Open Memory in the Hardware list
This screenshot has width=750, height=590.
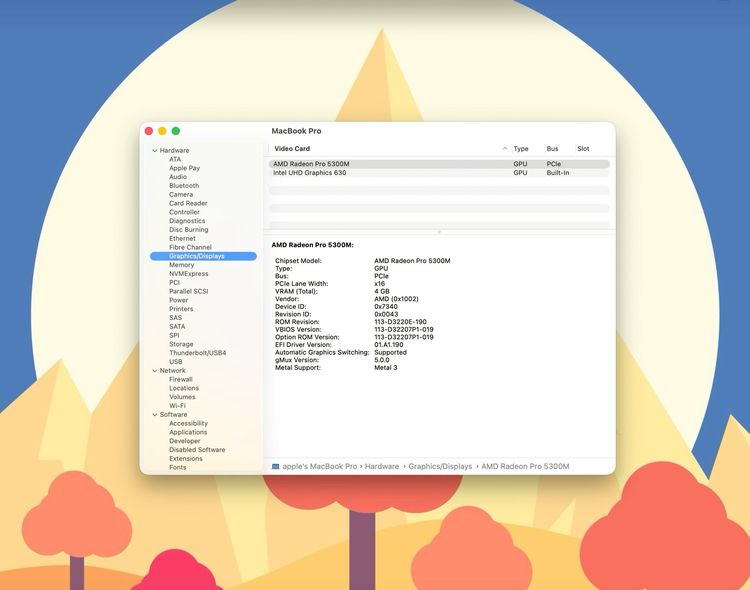(182, 265)
